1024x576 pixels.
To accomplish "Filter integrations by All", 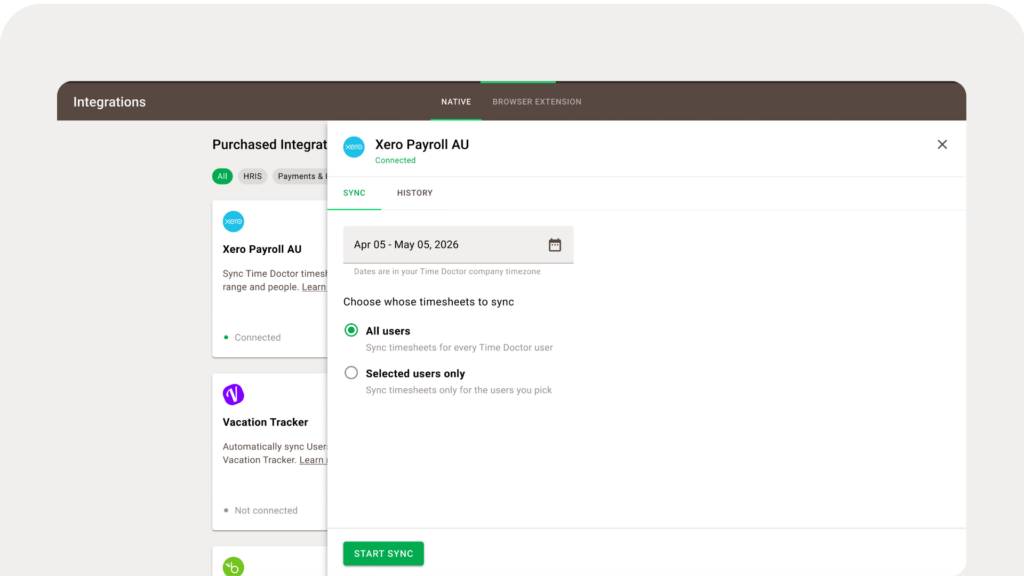I will [x=222, y=176].
